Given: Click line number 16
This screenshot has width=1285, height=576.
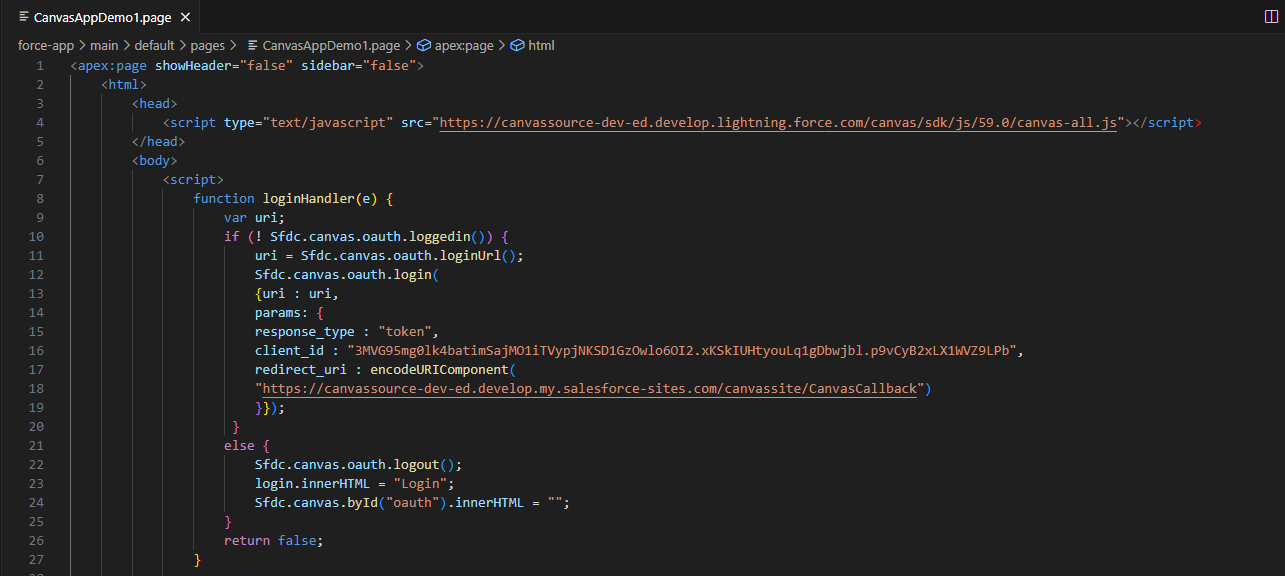Looking at the screenshot, I should tap(36, 350).
